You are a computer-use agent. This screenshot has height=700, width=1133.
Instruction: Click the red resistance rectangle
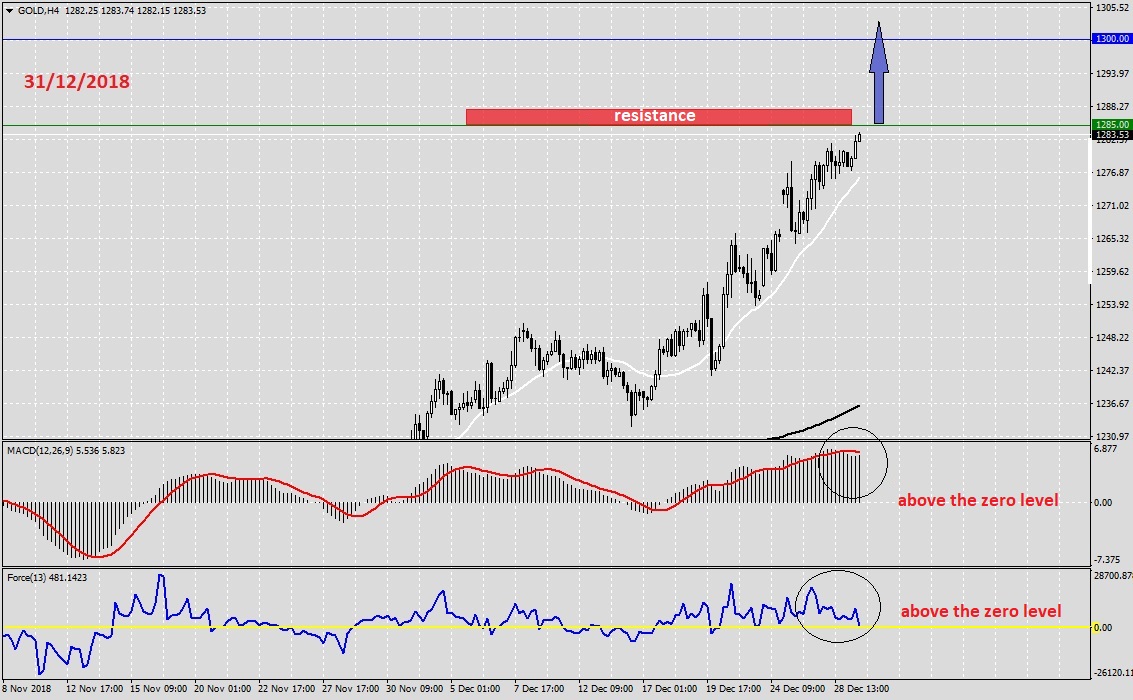(x=658, y=116)
